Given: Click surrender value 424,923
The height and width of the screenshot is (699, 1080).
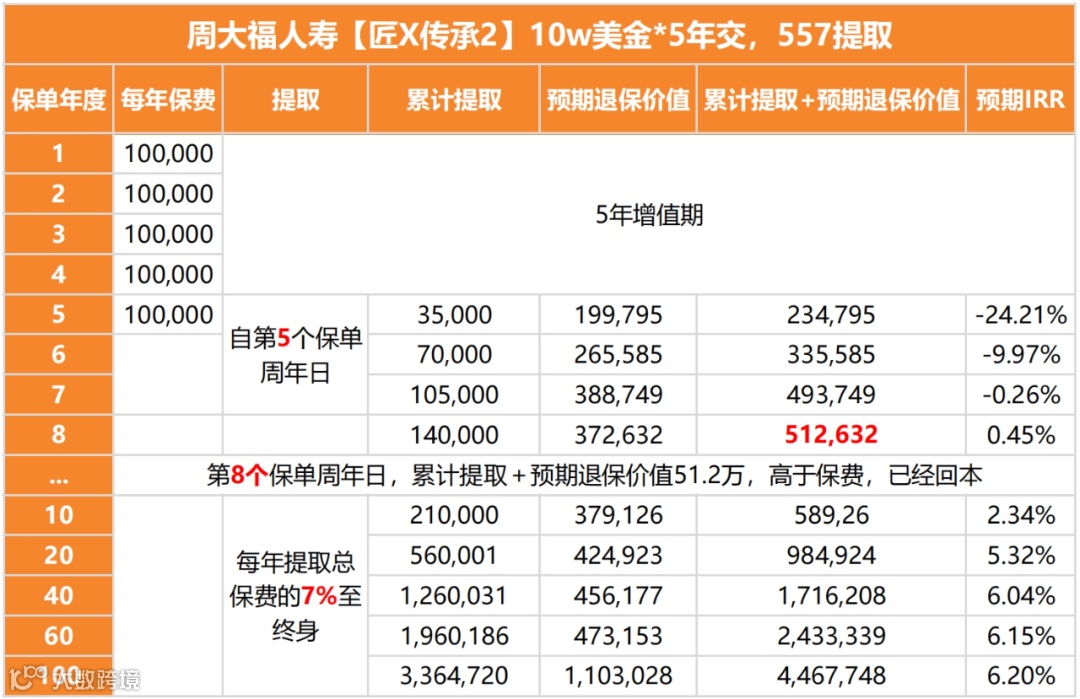Looking at the screenshot, I should click(619, 555).
